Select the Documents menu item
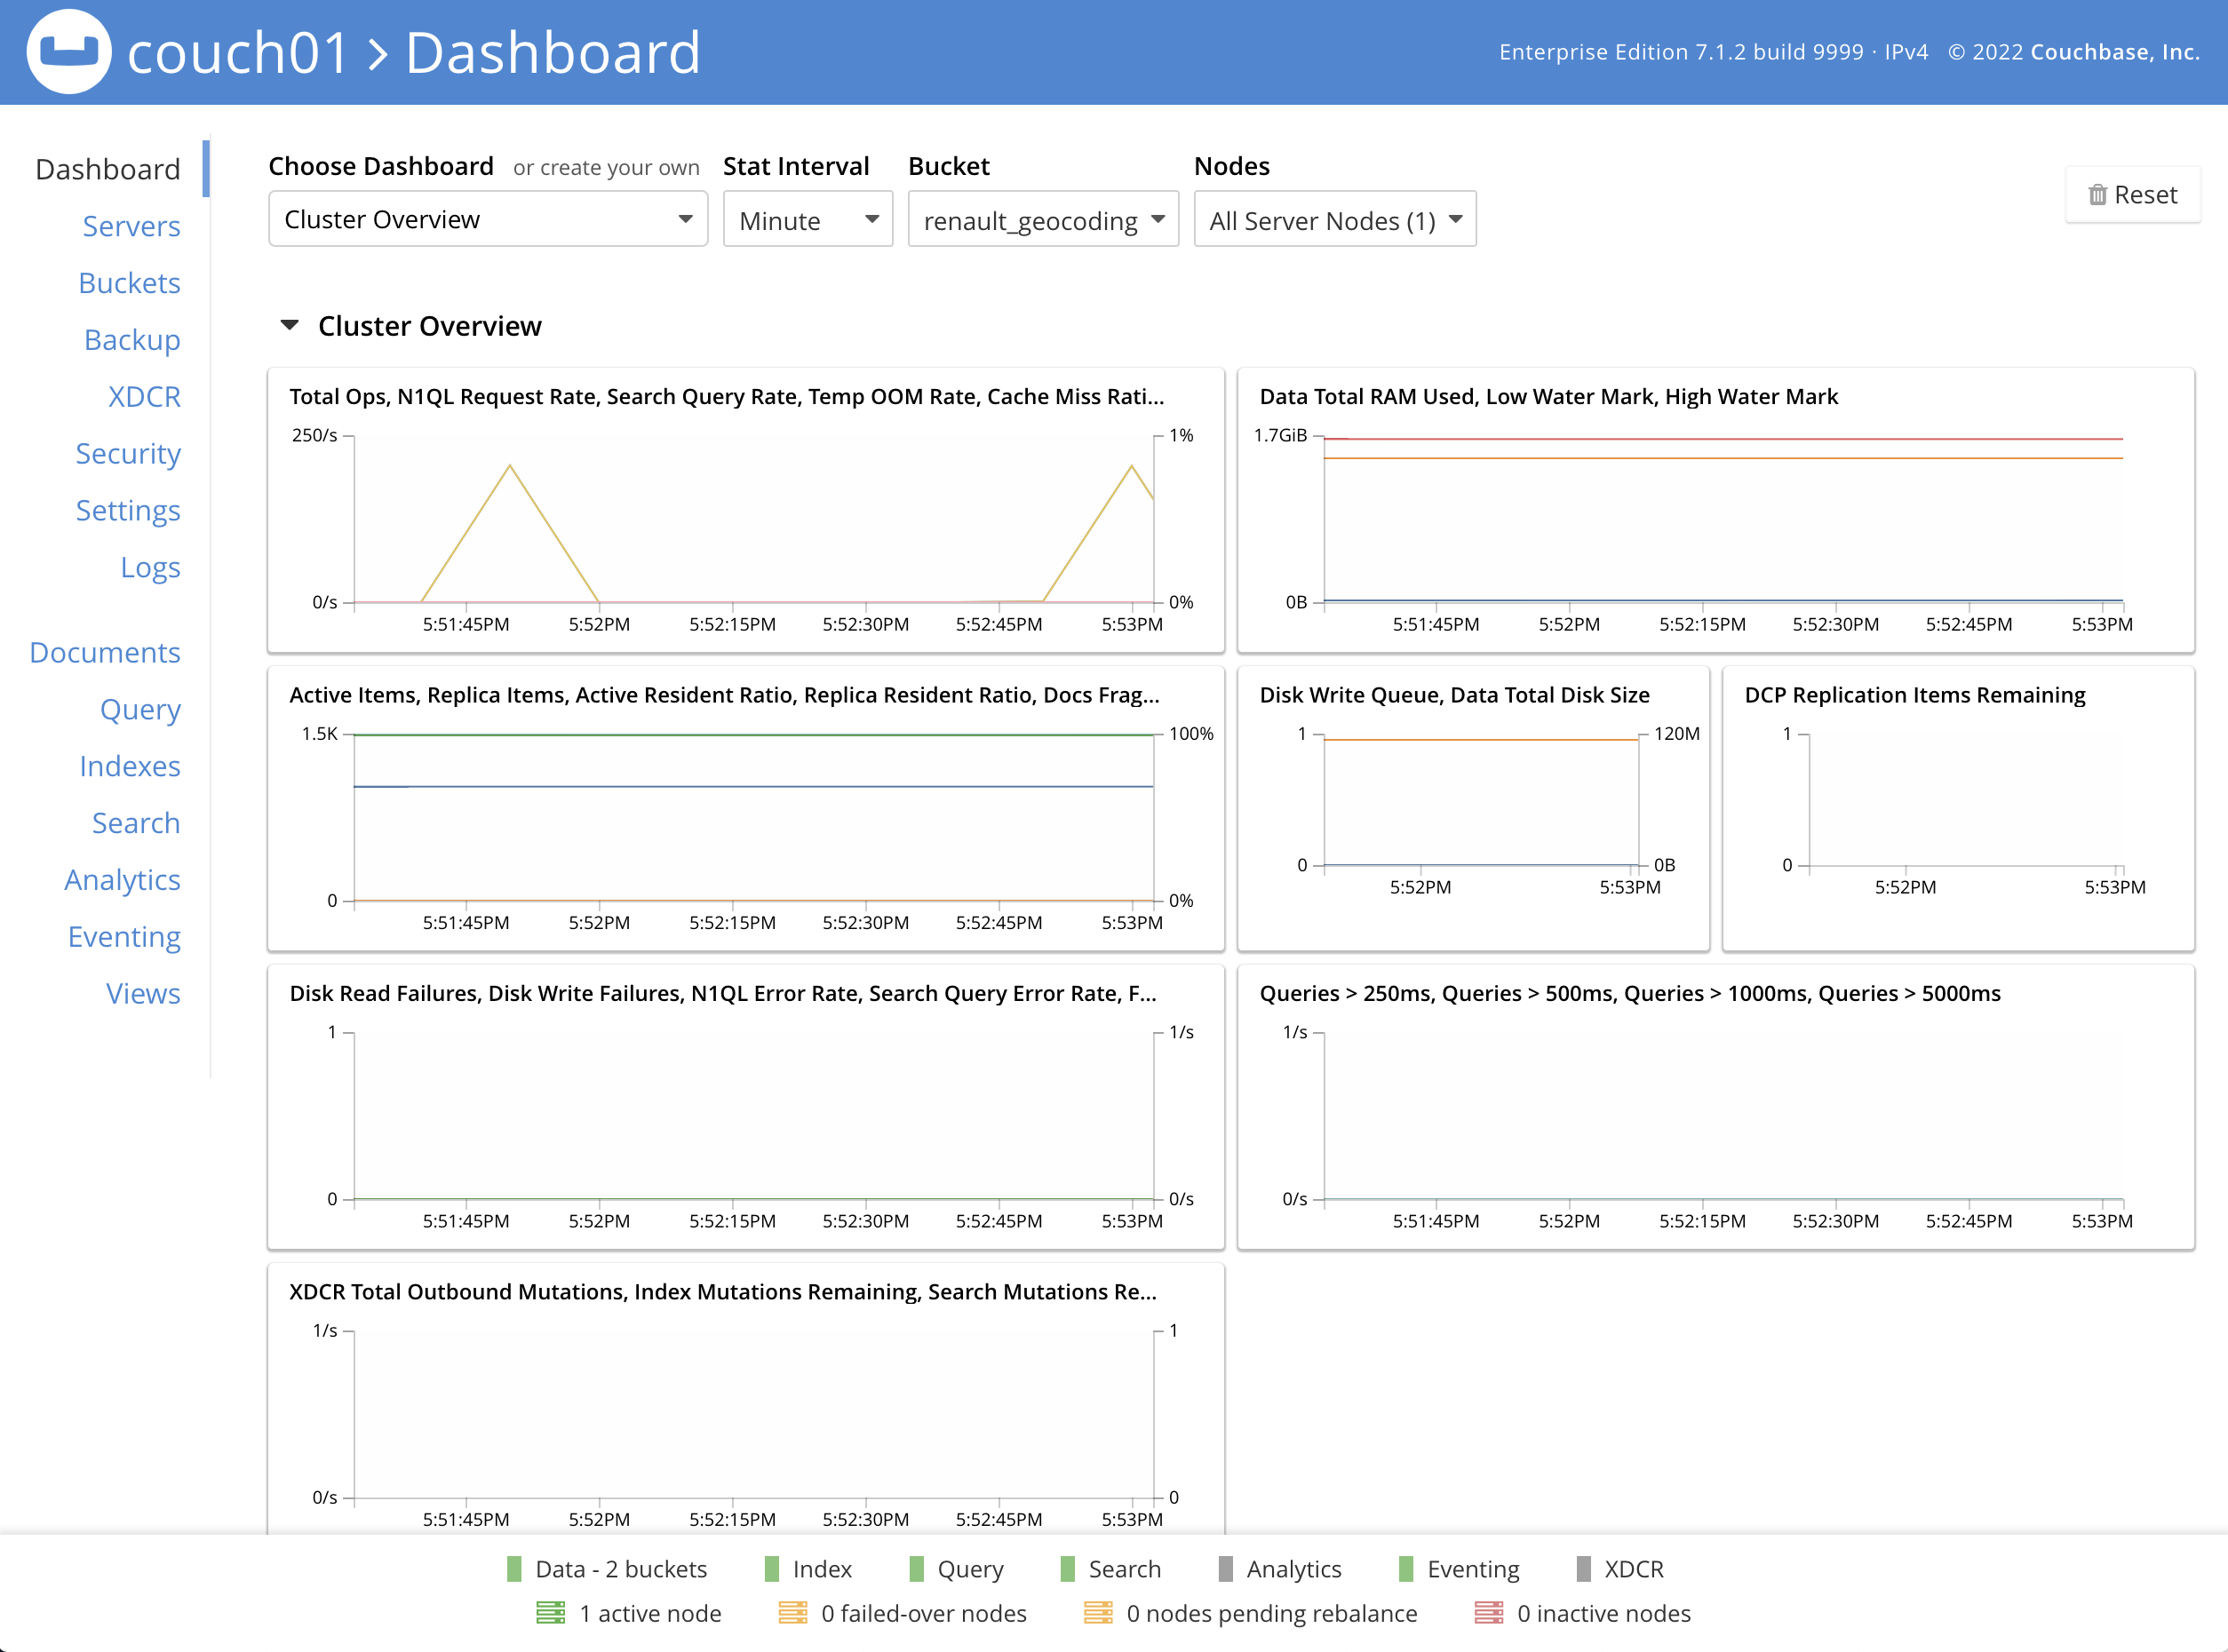Viewport: 2228px width, 1652px height. pos(104,653)
